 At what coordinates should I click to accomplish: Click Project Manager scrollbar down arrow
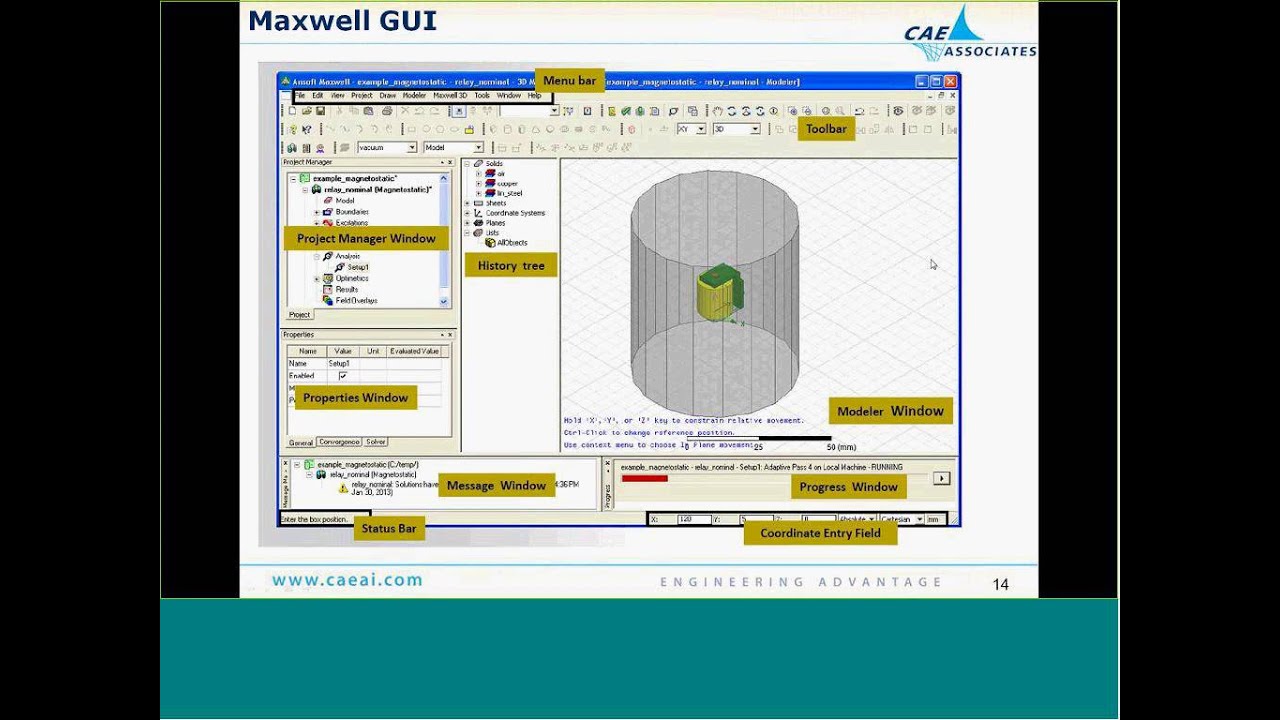click(x=444, y=301)
